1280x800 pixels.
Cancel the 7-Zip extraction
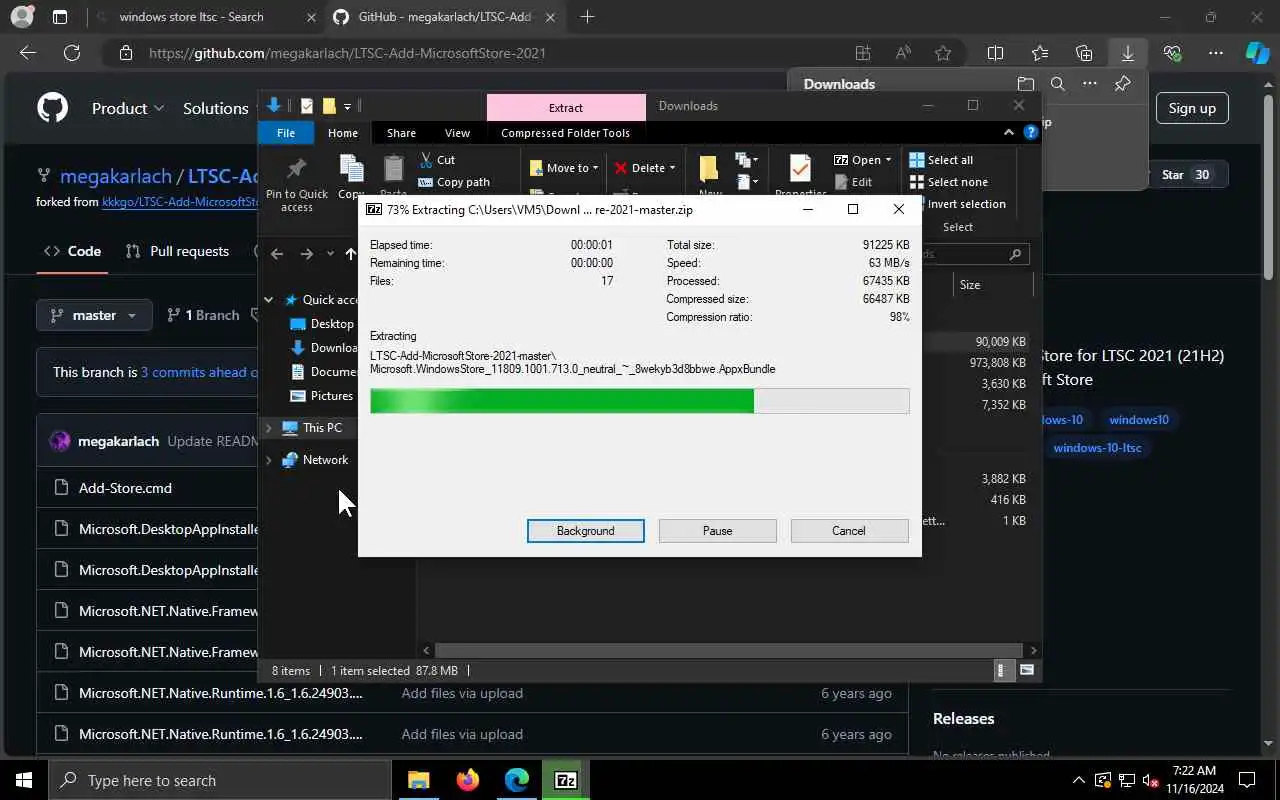click(x=848, y=531)
